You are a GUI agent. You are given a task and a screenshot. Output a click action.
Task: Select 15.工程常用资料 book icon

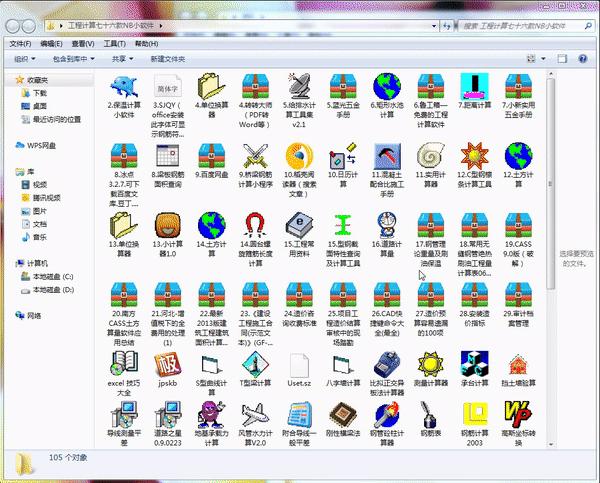pyautogui.click(x=299, y=226)
